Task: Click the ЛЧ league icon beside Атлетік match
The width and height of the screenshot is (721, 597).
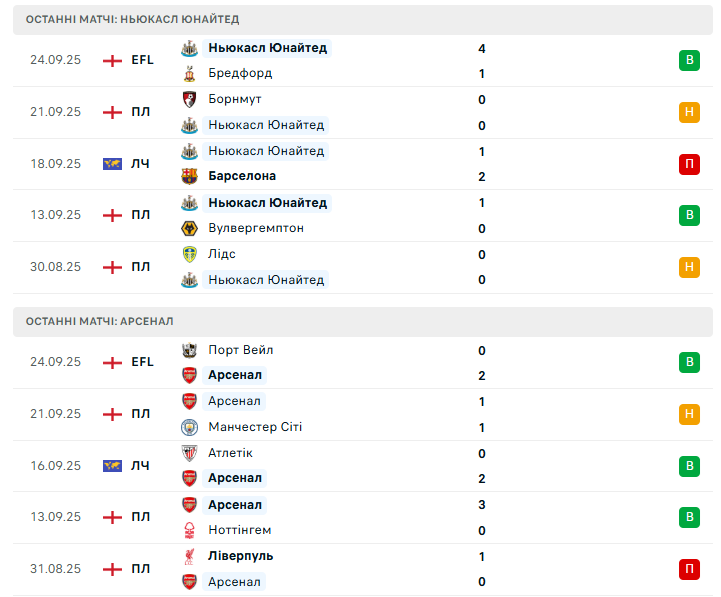Action: (x=112, y=466)
